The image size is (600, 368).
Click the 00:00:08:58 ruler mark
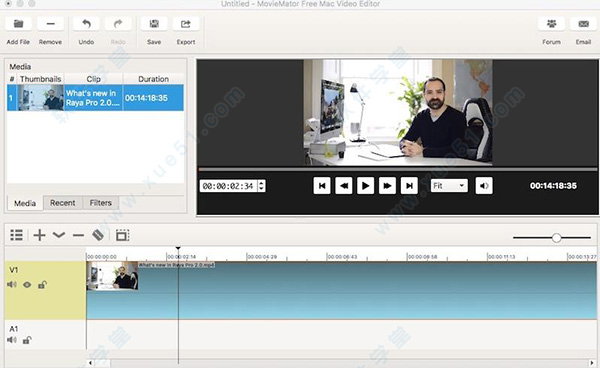pos(422,257)
